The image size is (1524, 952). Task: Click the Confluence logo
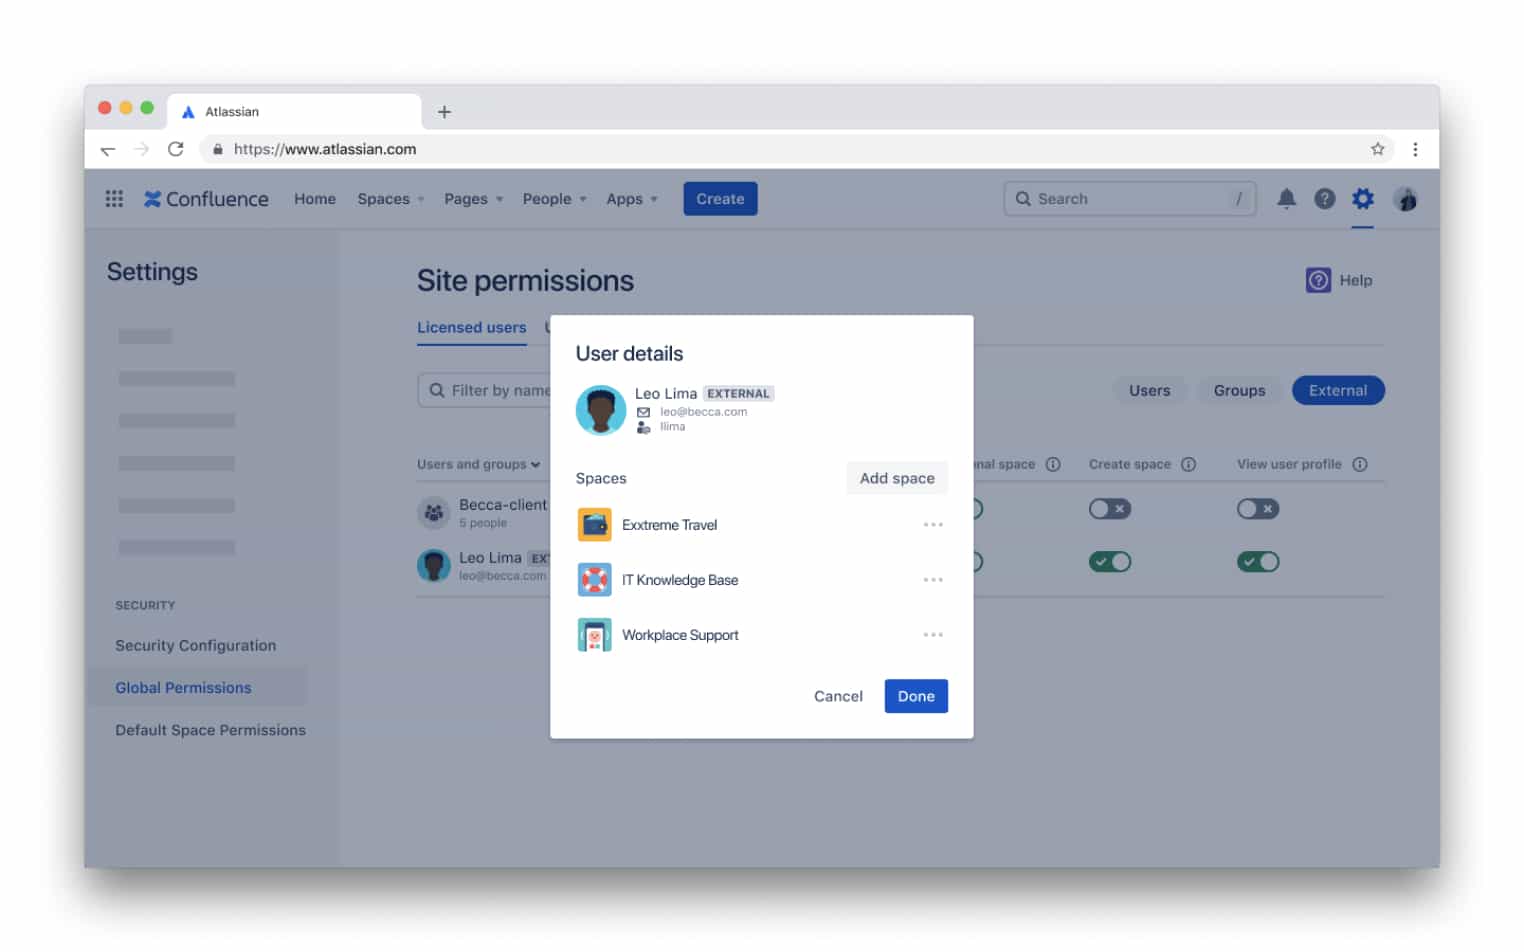(x=205, y=198)
